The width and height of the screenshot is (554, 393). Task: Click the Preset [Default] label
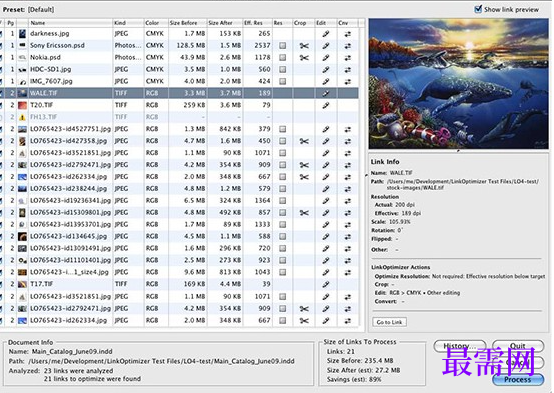click(x=28, y=10)
